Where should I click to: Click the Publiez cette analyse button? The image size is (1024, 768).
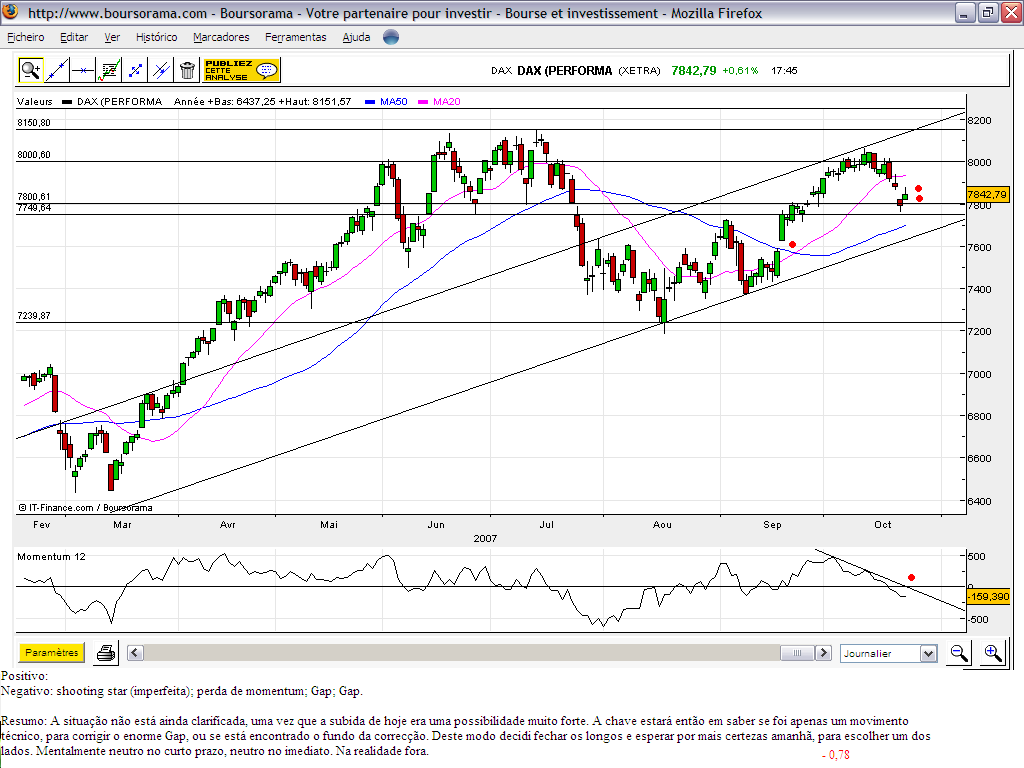pos(242,70)
